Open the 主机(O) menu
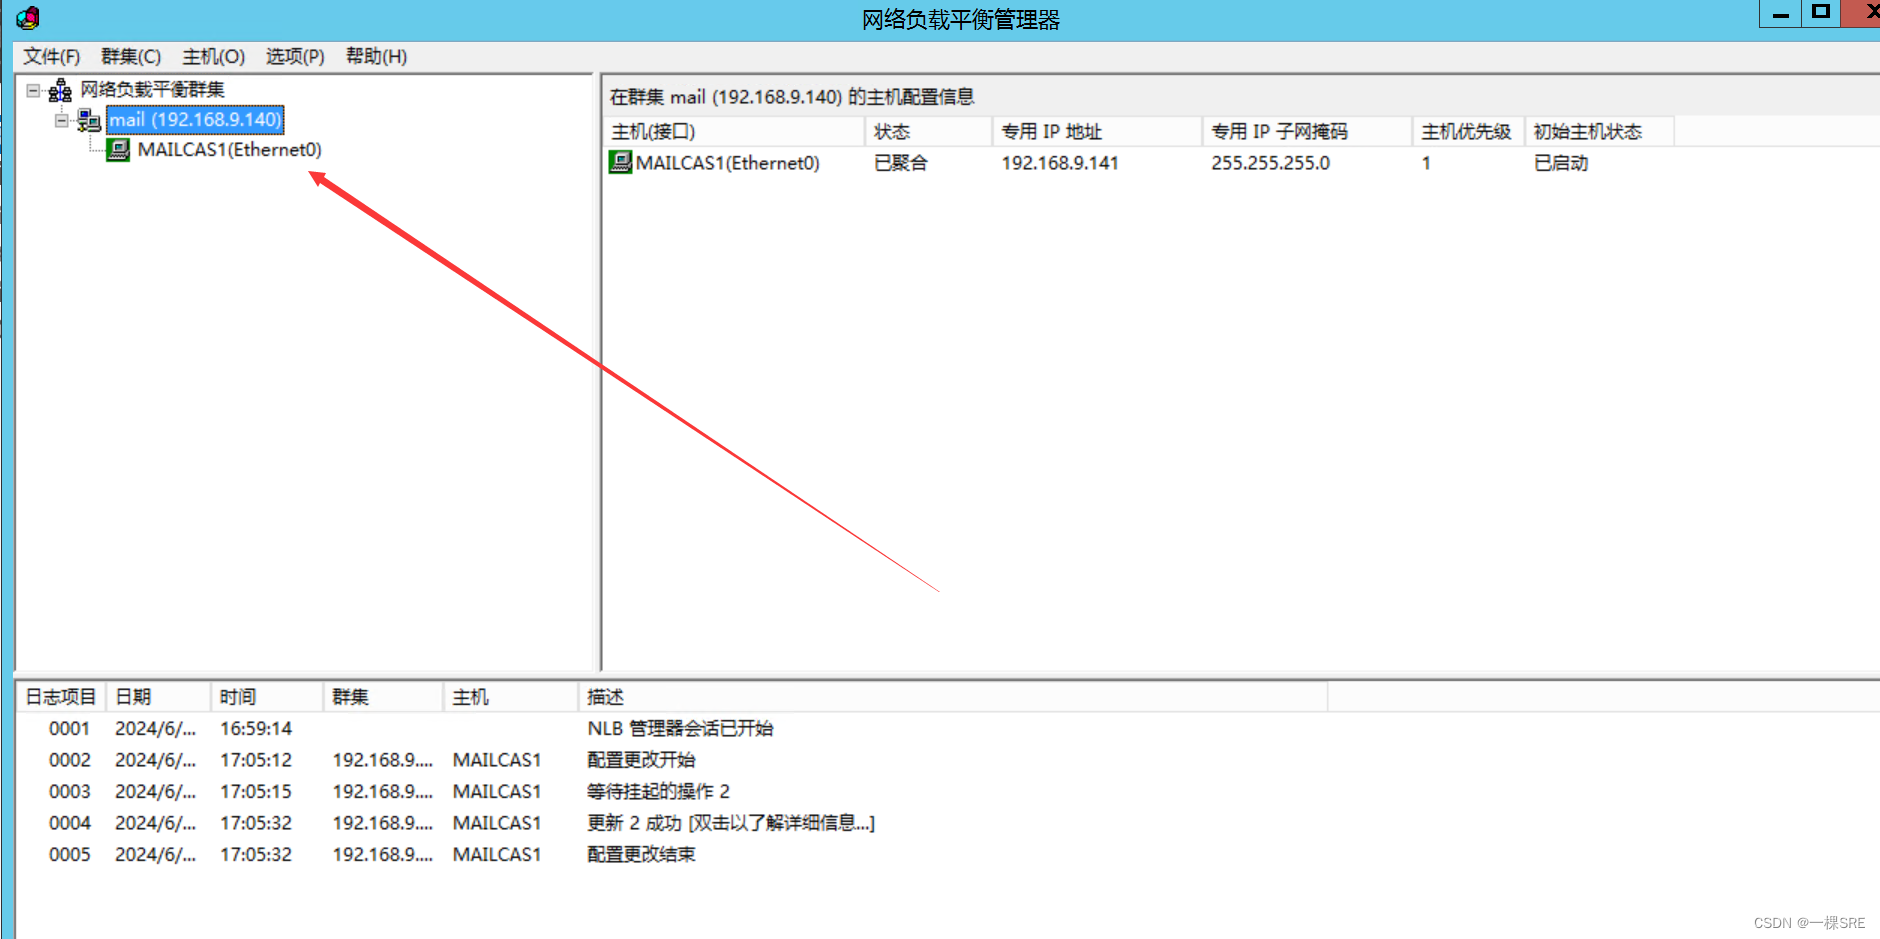The width and height of the screenshot is (1880, 939). tap(212, 56)
